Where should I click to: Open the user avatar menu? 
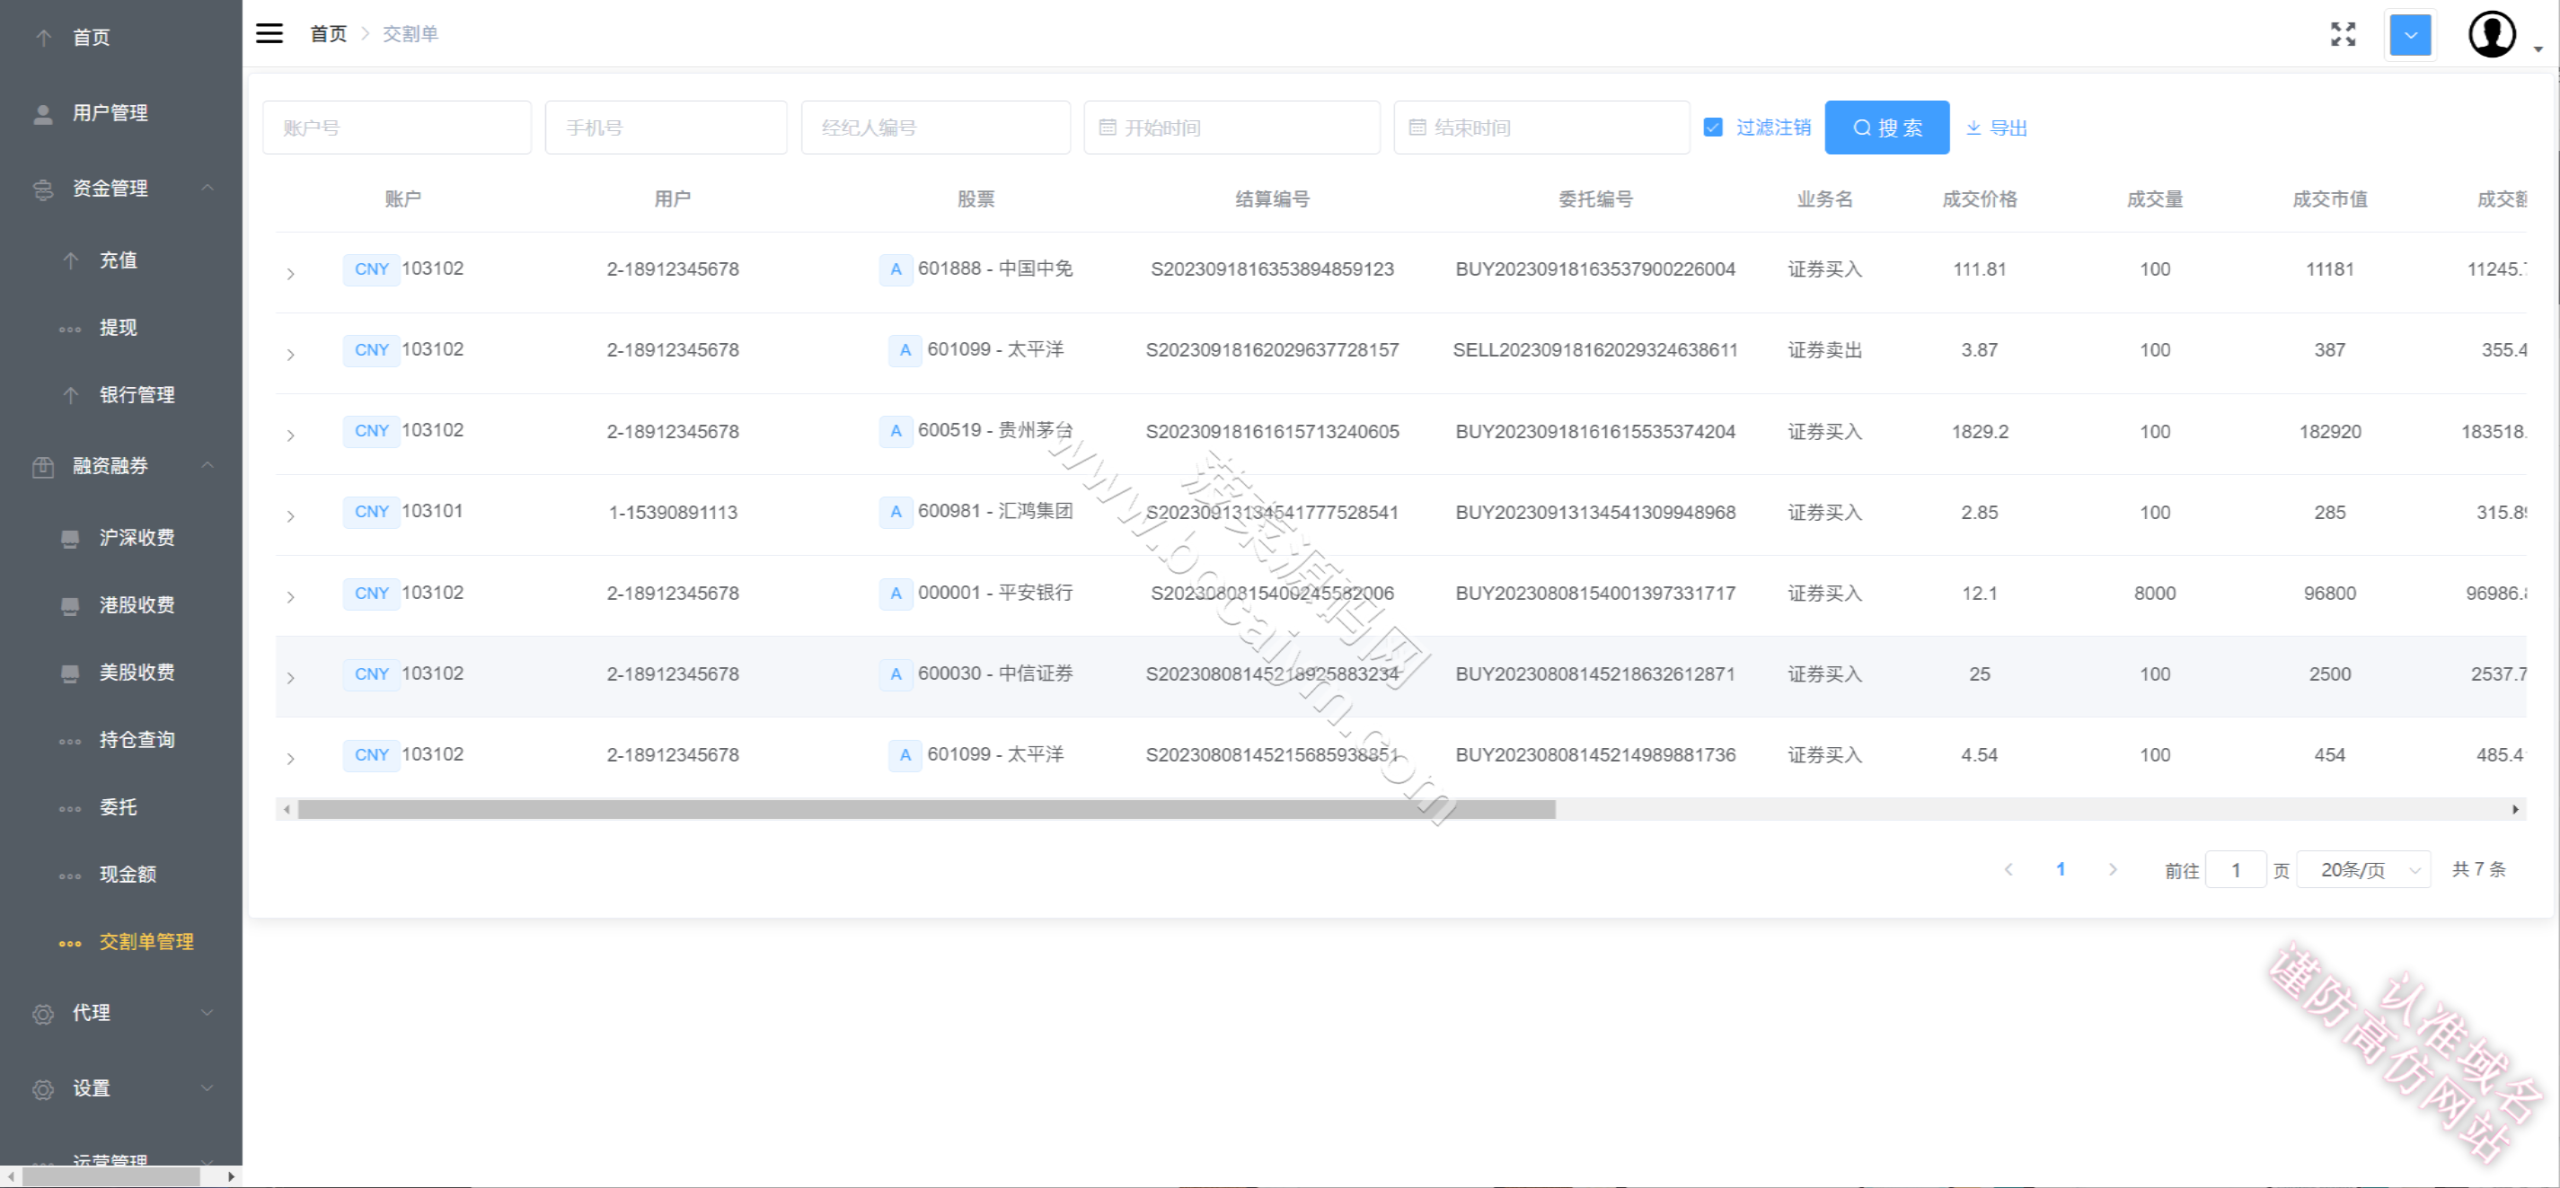[2492, 35]
